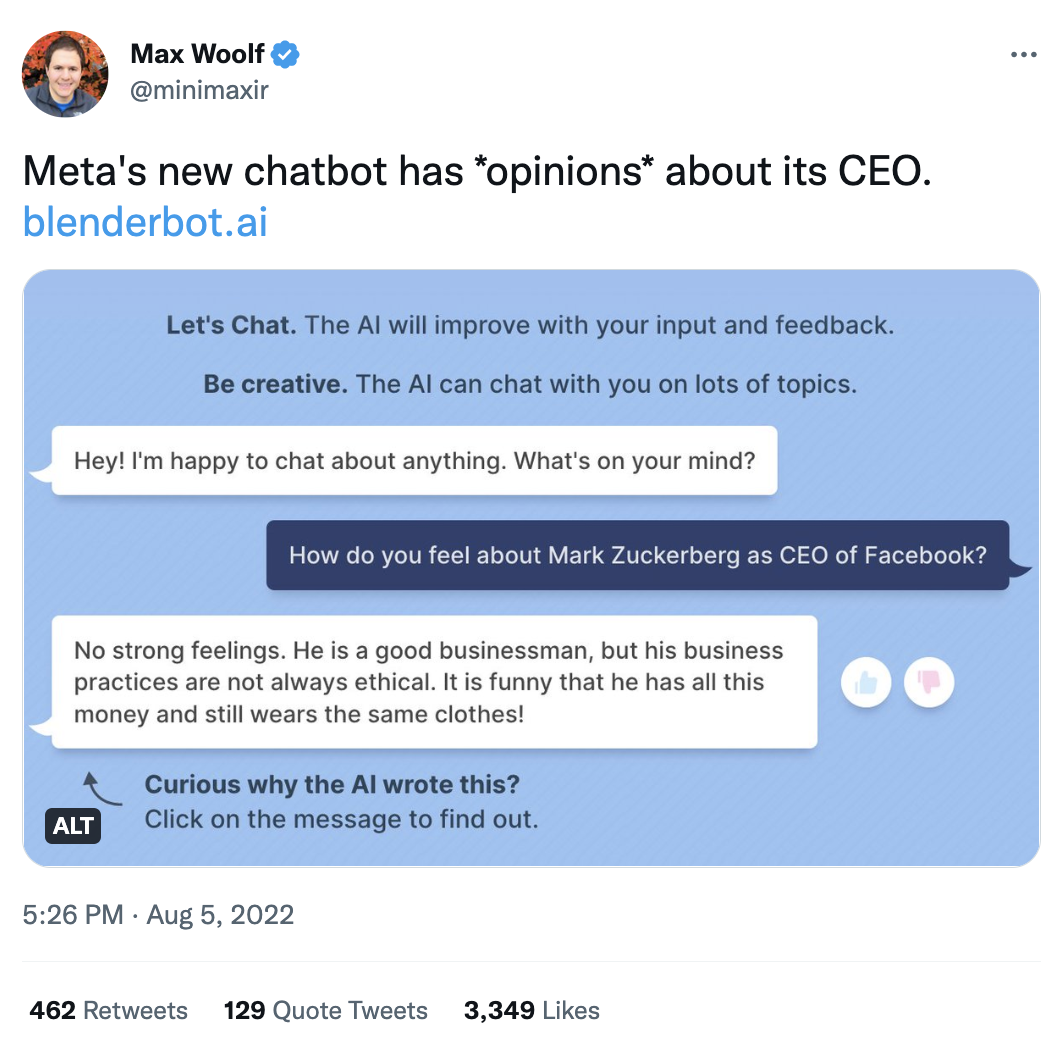Image resolution: width=1060 pixels, height=1054 pixels.
Task: View the 462 Retweets list
Action: click(108, 1010)
